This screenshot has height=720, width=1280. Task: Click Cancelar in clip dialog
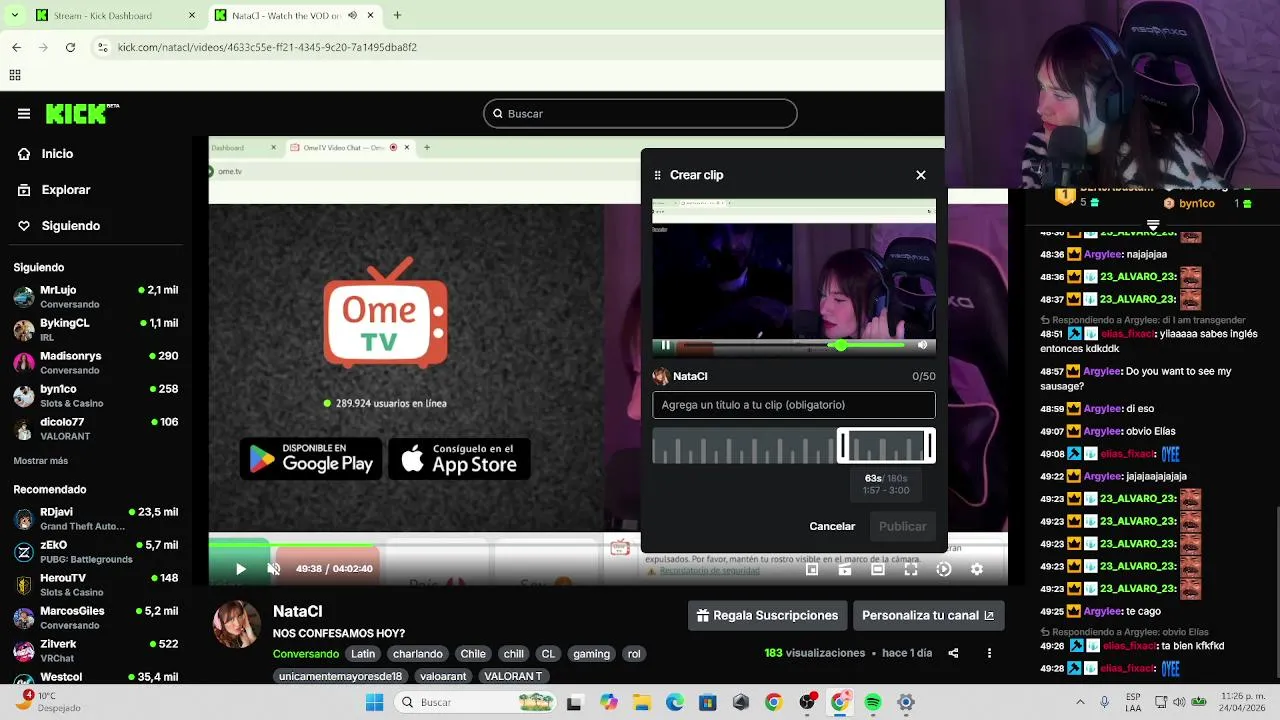click(x=832, y=526)
